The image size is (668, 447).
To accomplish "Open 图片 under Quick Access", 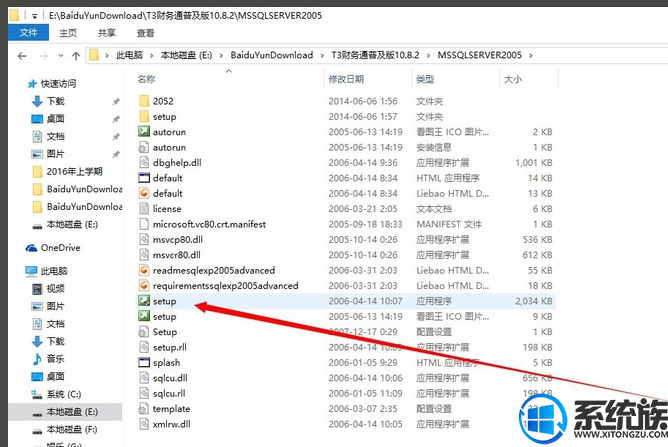I will (x=55, y=154).
